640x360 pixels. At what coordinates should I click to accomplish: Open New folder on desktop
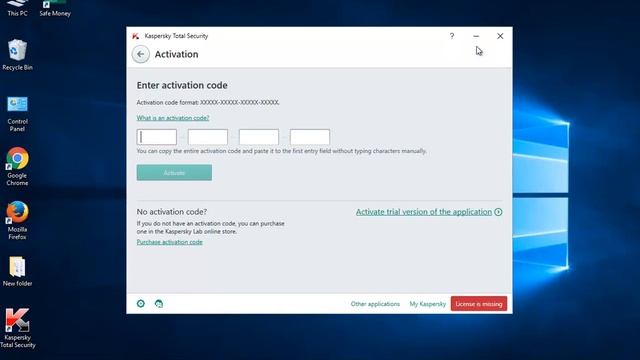pyautogui.click(x=17, y=271)
